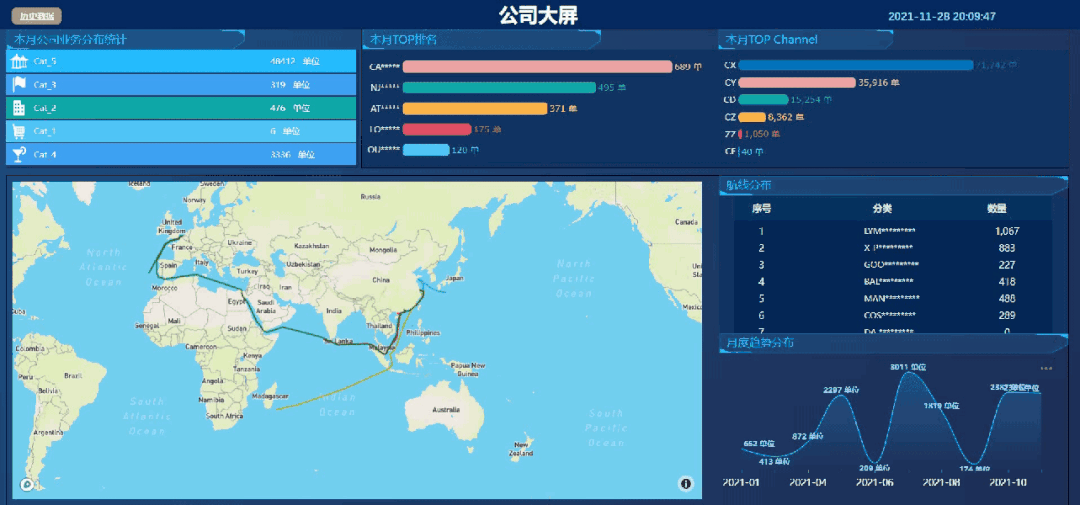Click the 公司大屏 dashboard title
Screen dimensions: 1080x505
[x=539, y=15]
